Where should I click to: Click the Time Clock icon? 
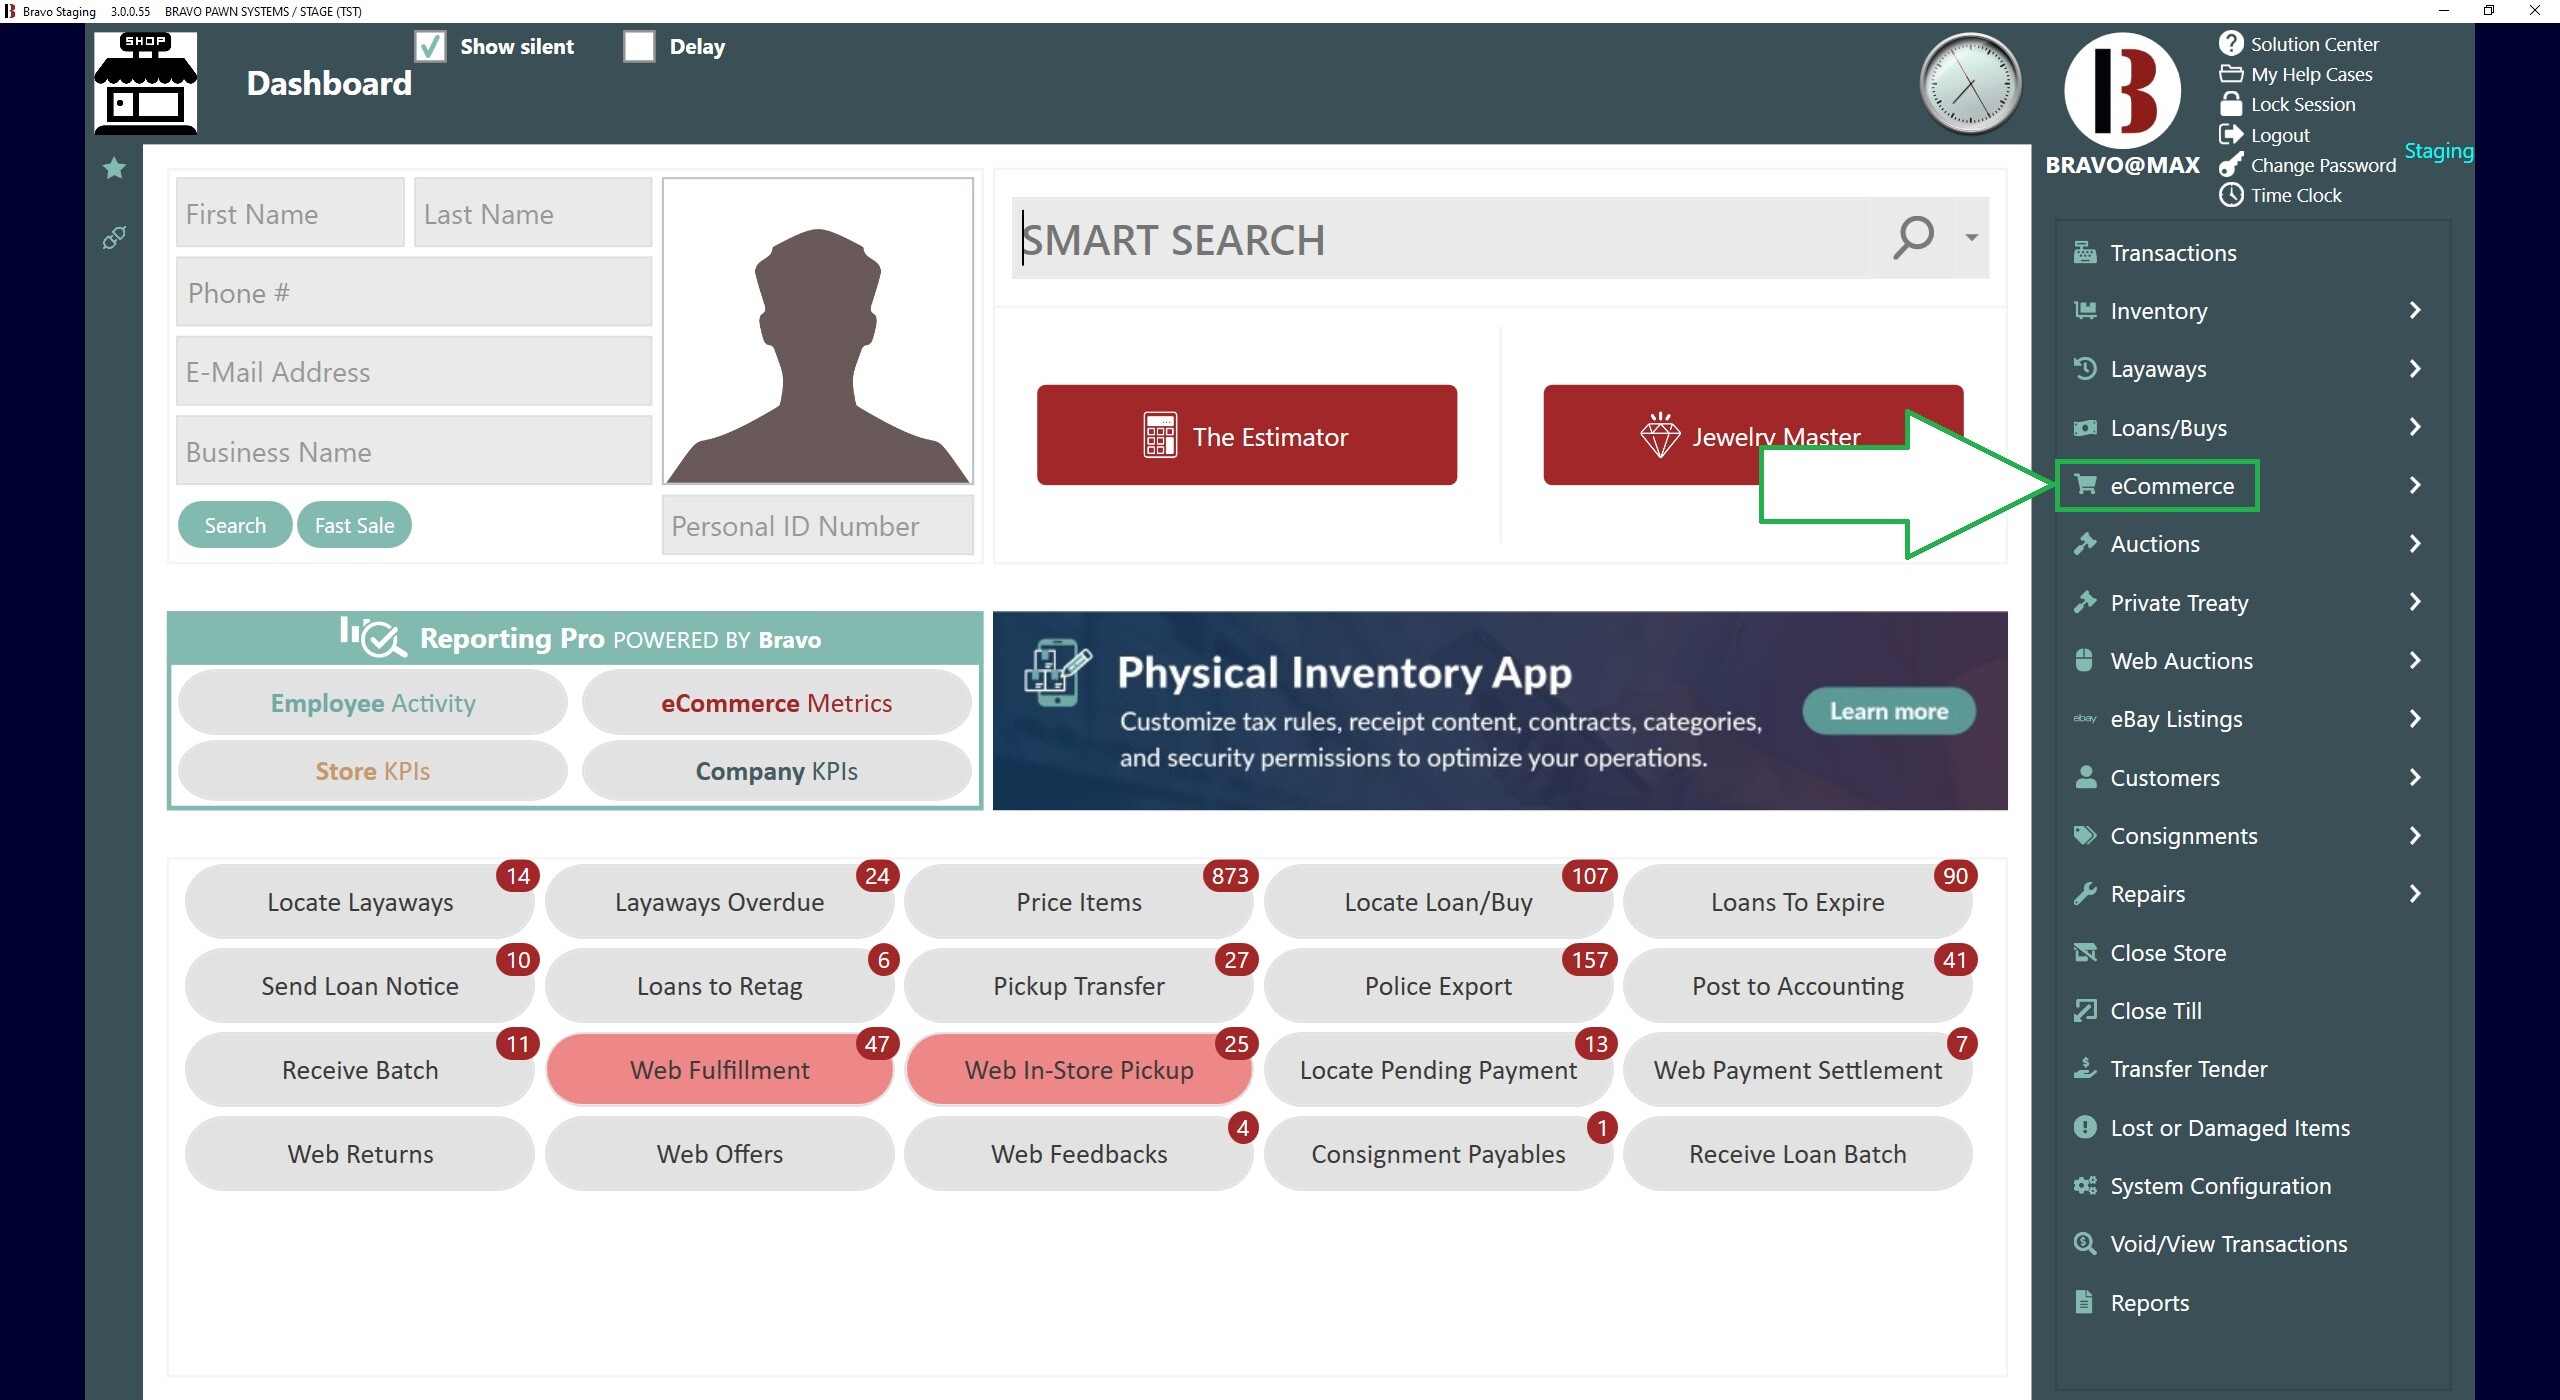(2231, 195)
